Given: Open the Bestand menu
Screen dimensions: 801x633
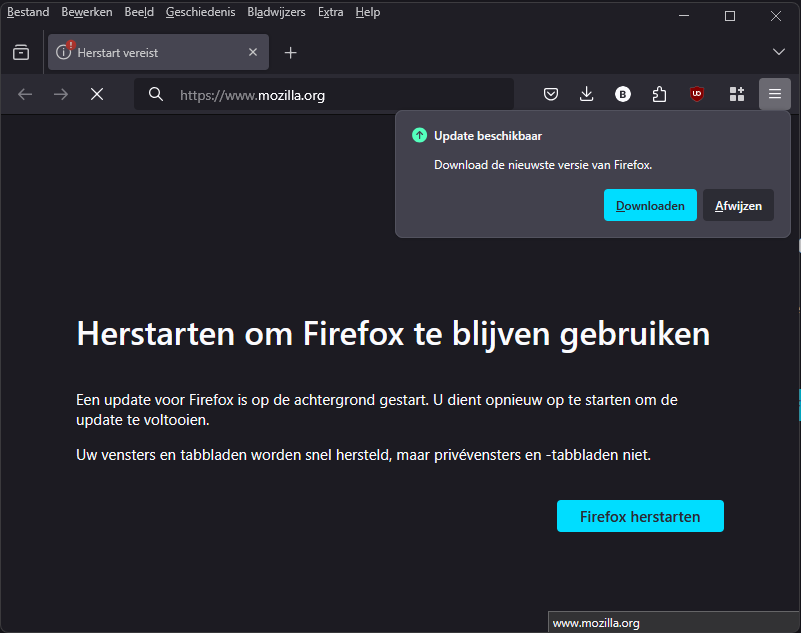Looking at the screenshot, I should [28, 12].
